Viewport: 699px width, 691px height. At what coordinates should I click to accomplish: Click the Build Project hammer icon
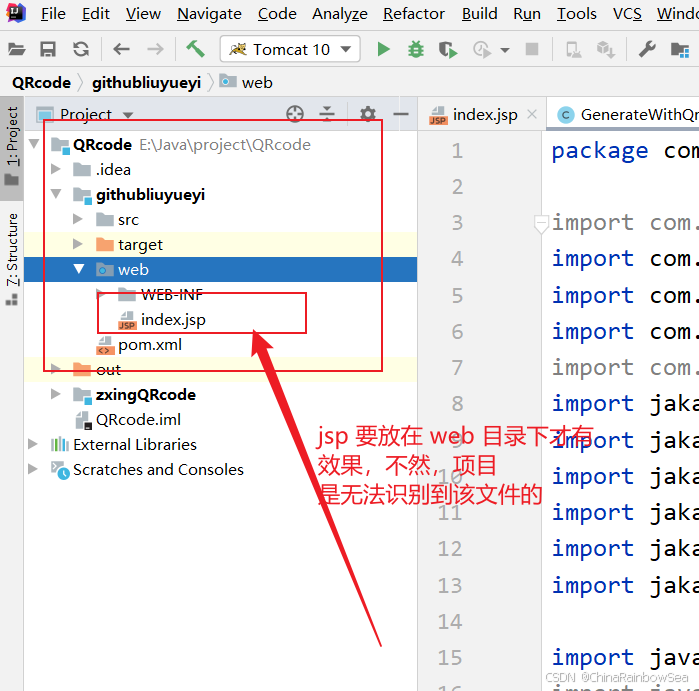196,49
